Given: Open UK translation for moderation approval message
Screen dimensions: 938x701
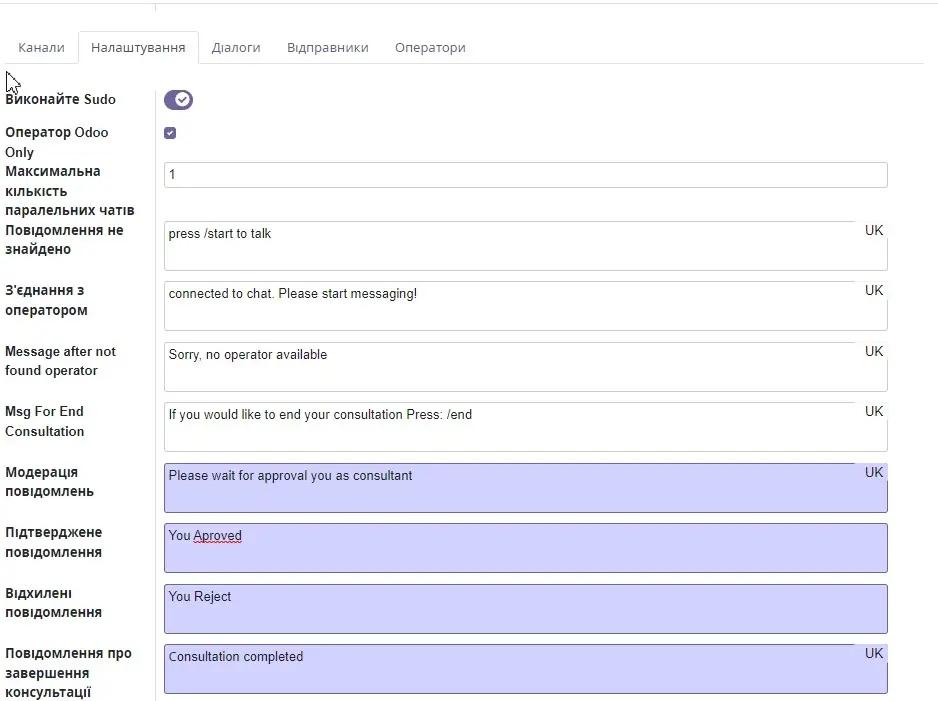Looking at the screenshot, I should click(x=872, y=472).
